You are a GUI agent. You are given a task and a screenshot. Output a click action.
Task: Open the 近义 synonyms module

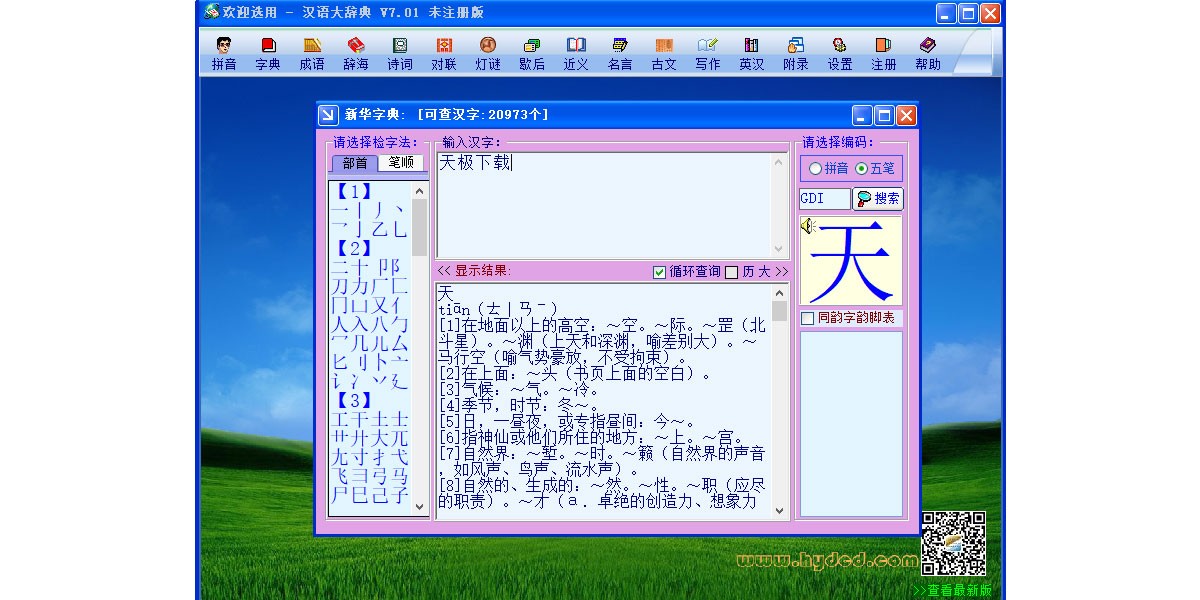pos(576,54)
